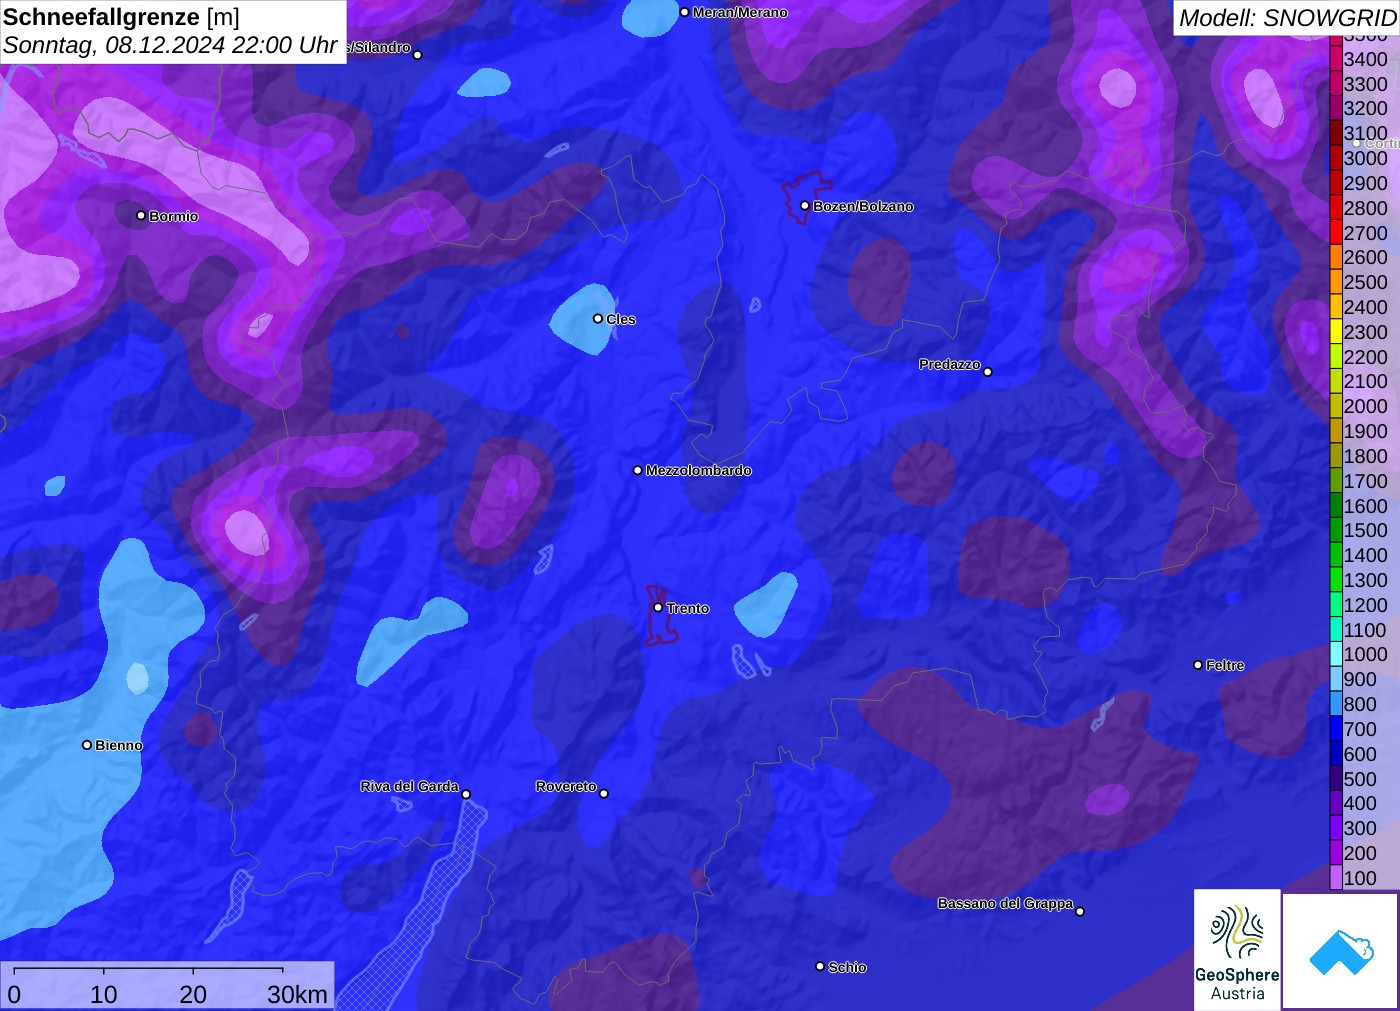Screen dimensions: 1400x1011
Task: Click the Meran/Merano label text
Action: pyautogui.click(x=740, y=12)
